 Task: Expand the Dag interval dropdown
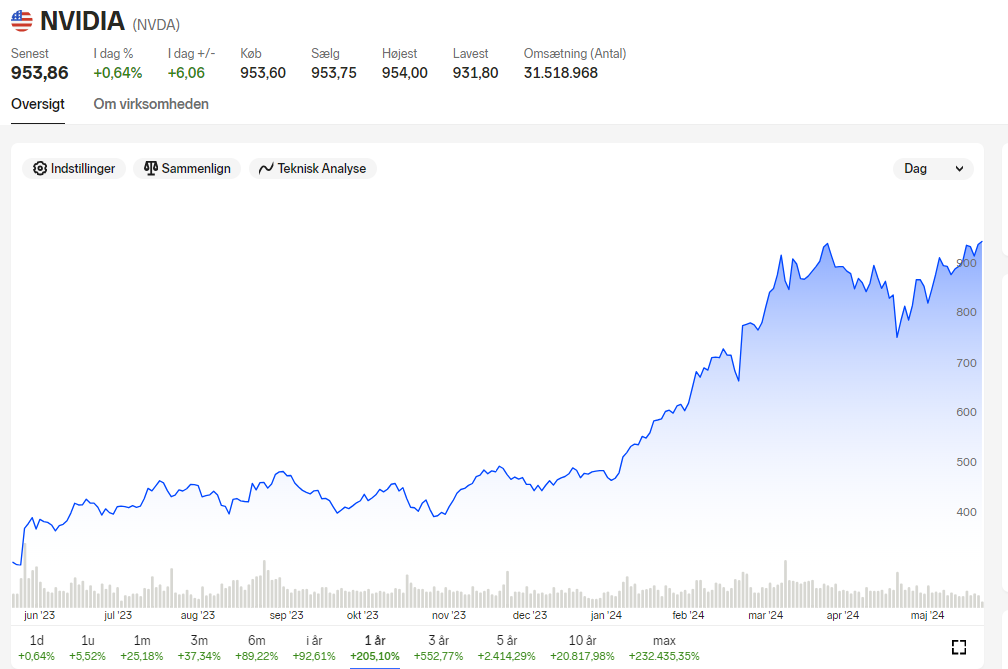click(933, 168)
